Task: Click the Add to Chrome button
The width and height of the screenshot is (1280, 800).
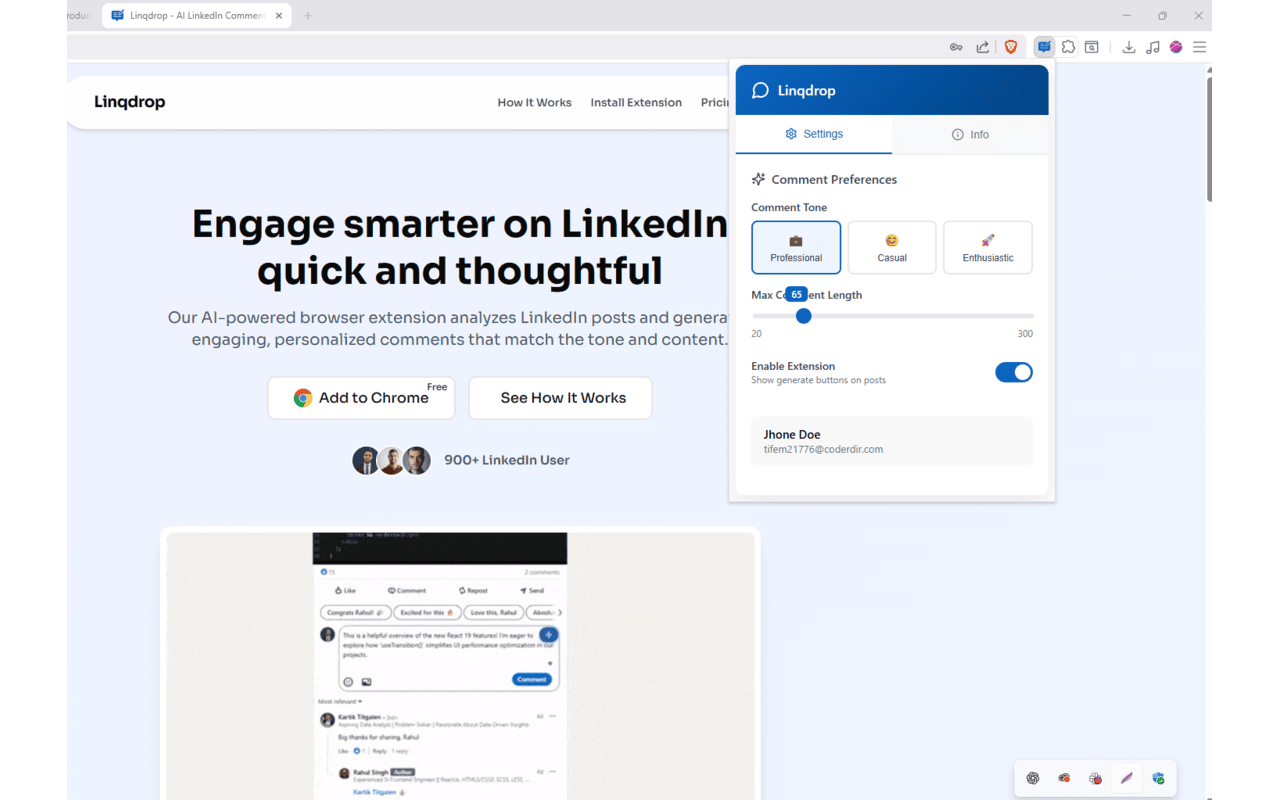Action: point(361,398)
